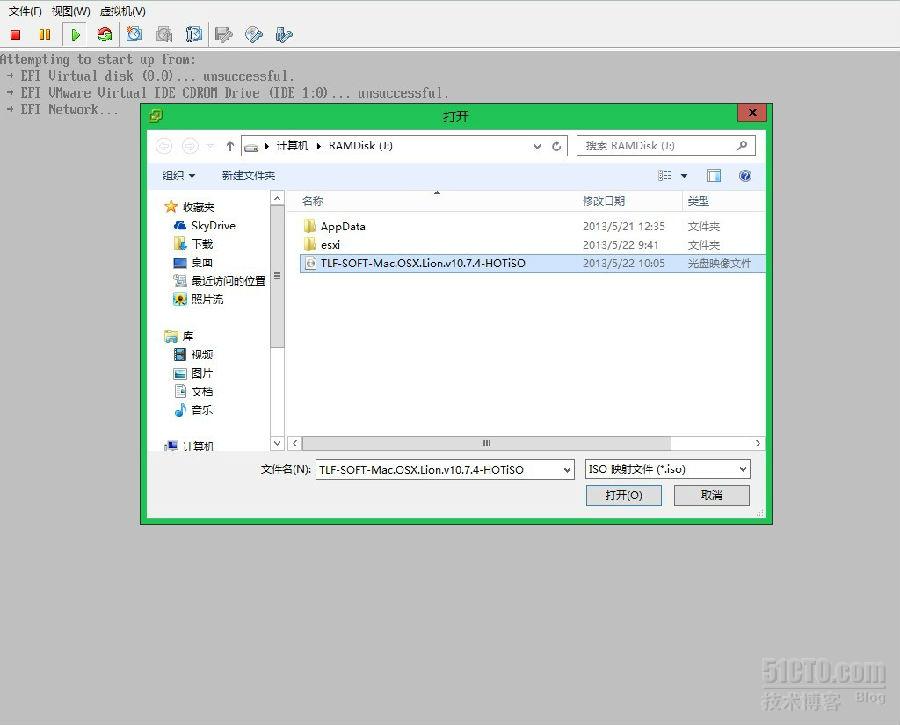Image resolution: width=900 pixels, height=725 pixels.
Task: Click the CD/DVD device connection toolbar icon
Action: coord(254,35)
